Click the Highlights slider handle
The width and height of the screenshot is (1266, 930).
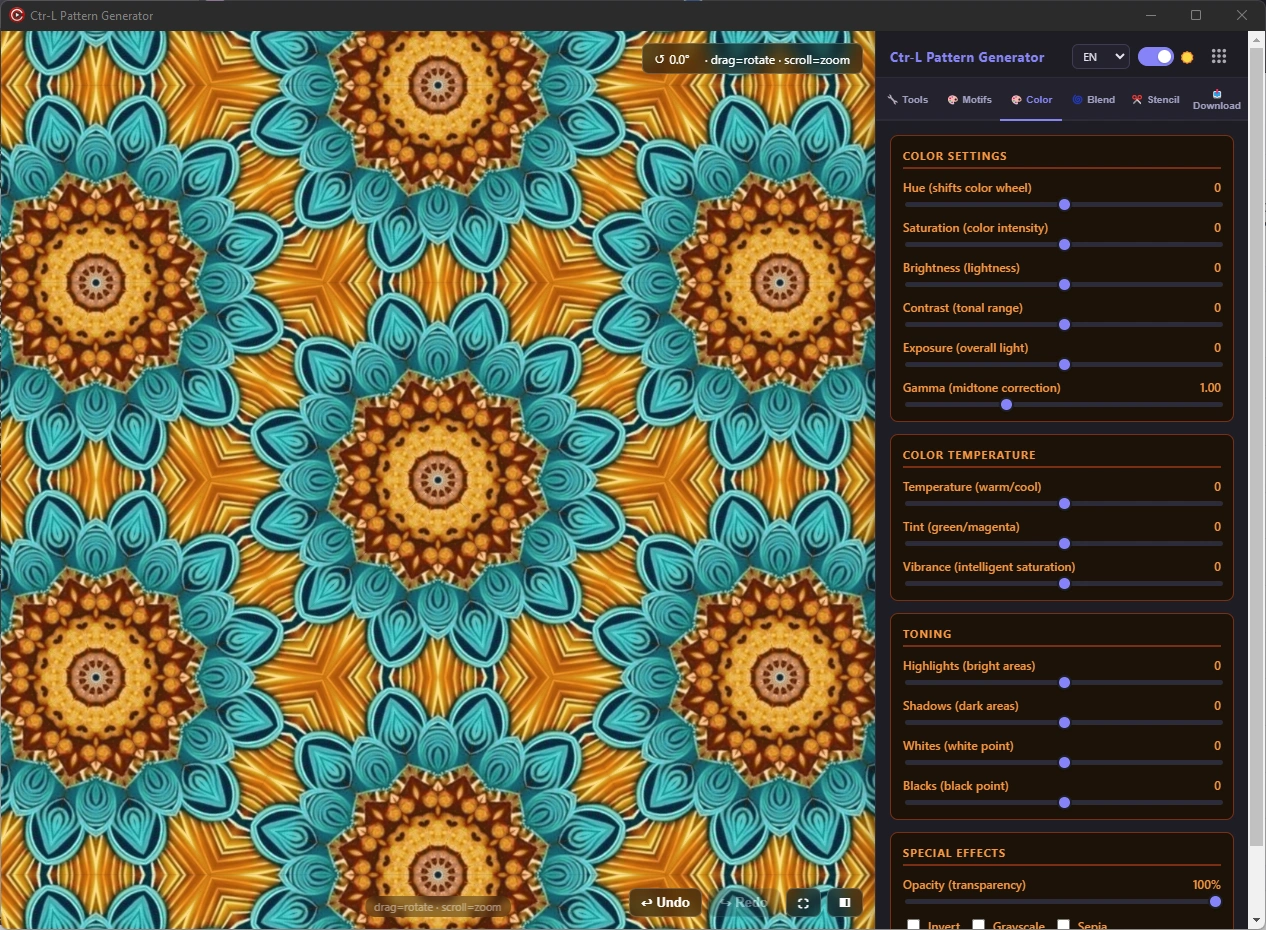1064,682
